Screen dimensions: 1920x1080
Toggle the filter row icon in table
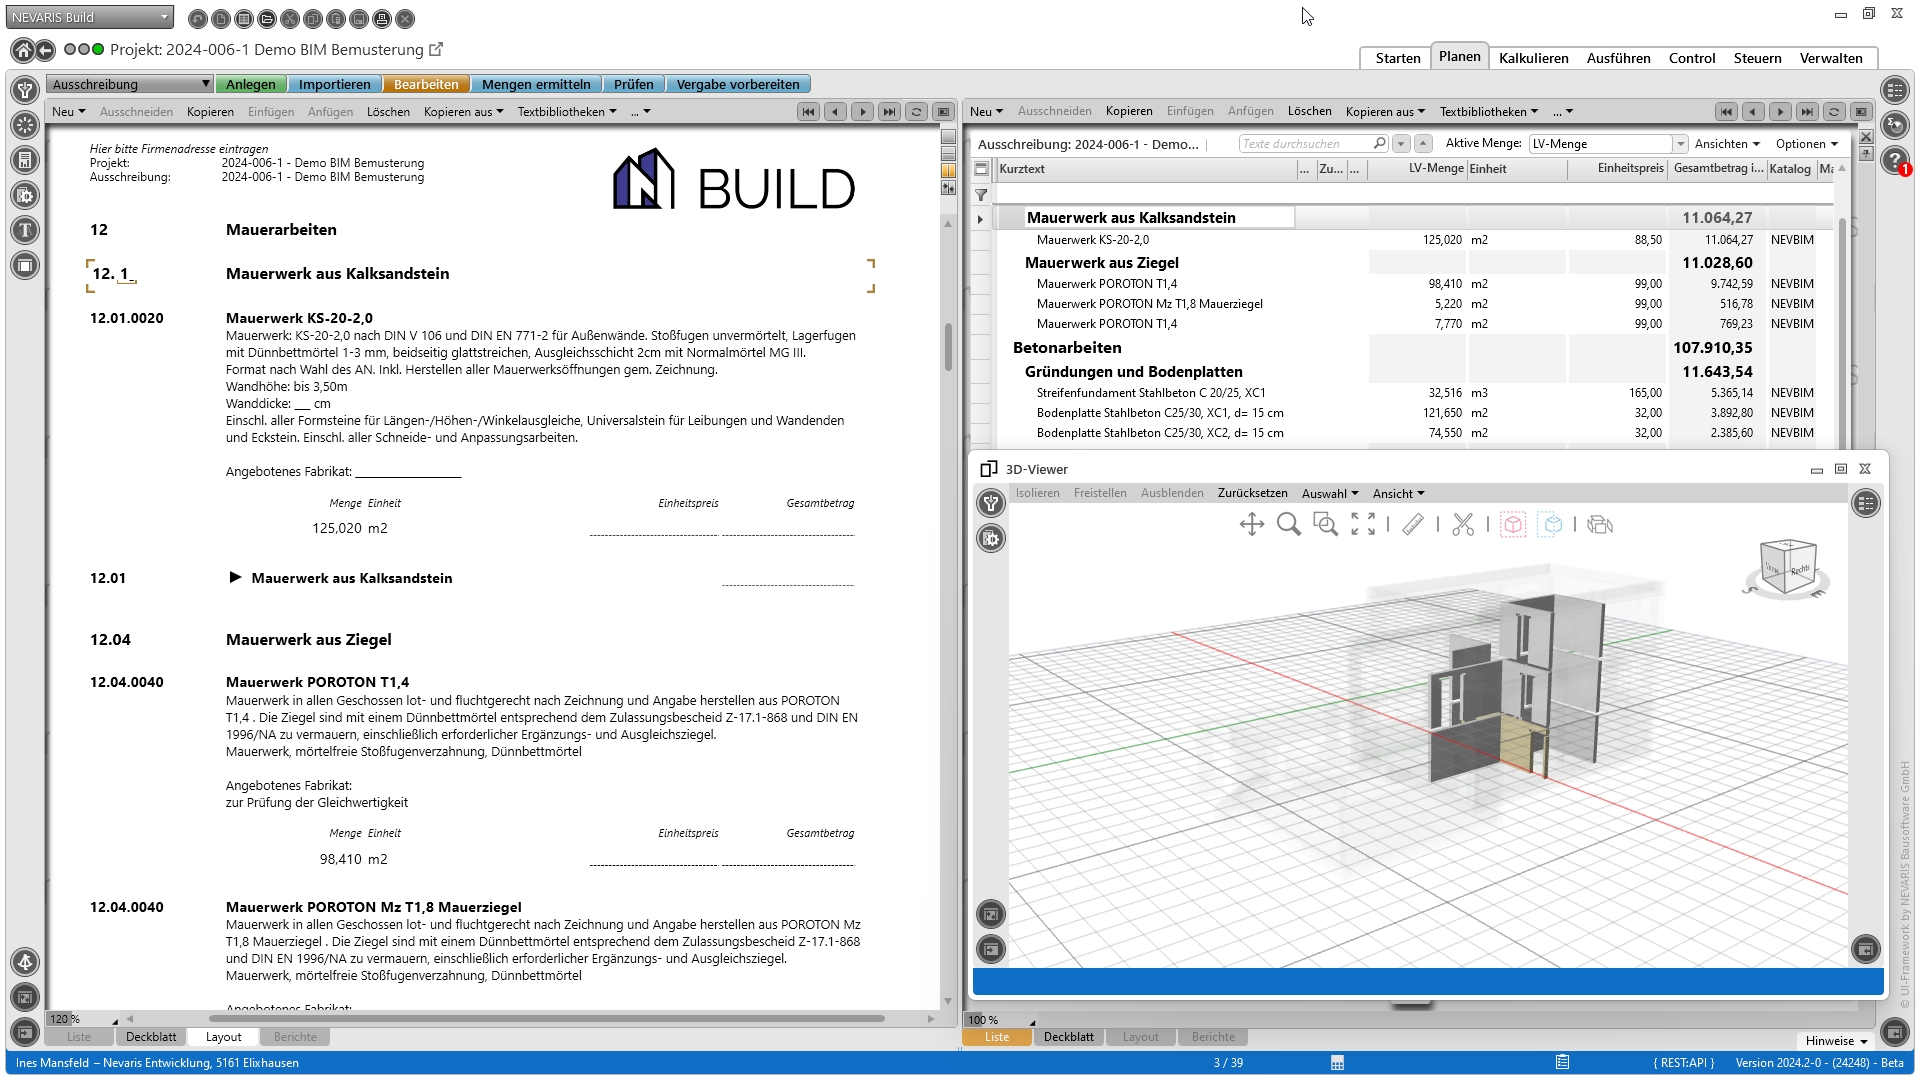point(981,195)
